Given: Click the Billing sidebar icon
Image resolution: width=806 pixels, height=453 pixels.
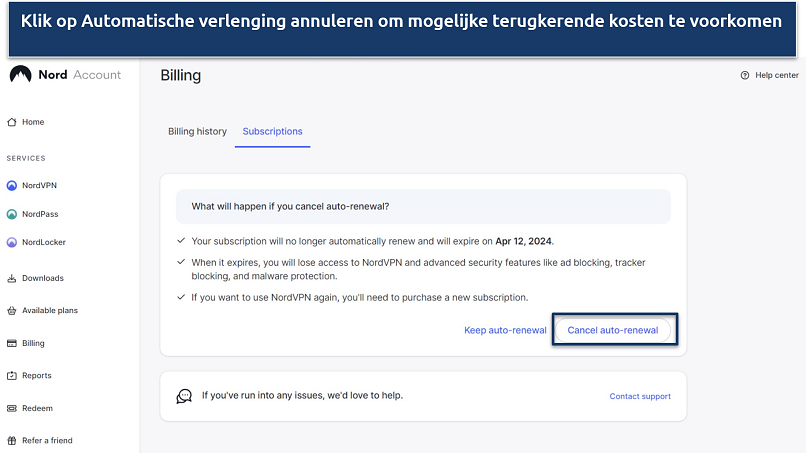Looking at the screenshot, I should 12,343.
